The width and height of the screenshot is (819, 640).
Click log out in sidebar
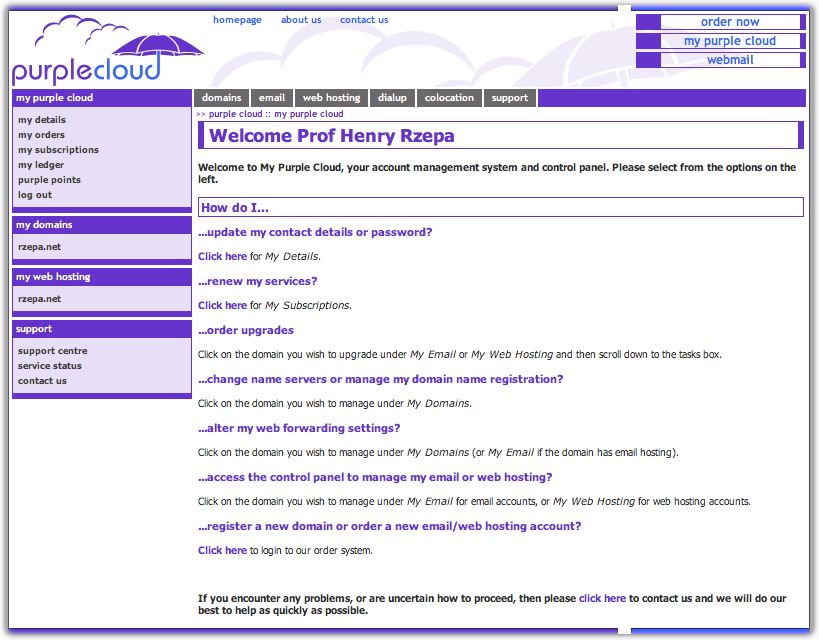tap(34, 195)
